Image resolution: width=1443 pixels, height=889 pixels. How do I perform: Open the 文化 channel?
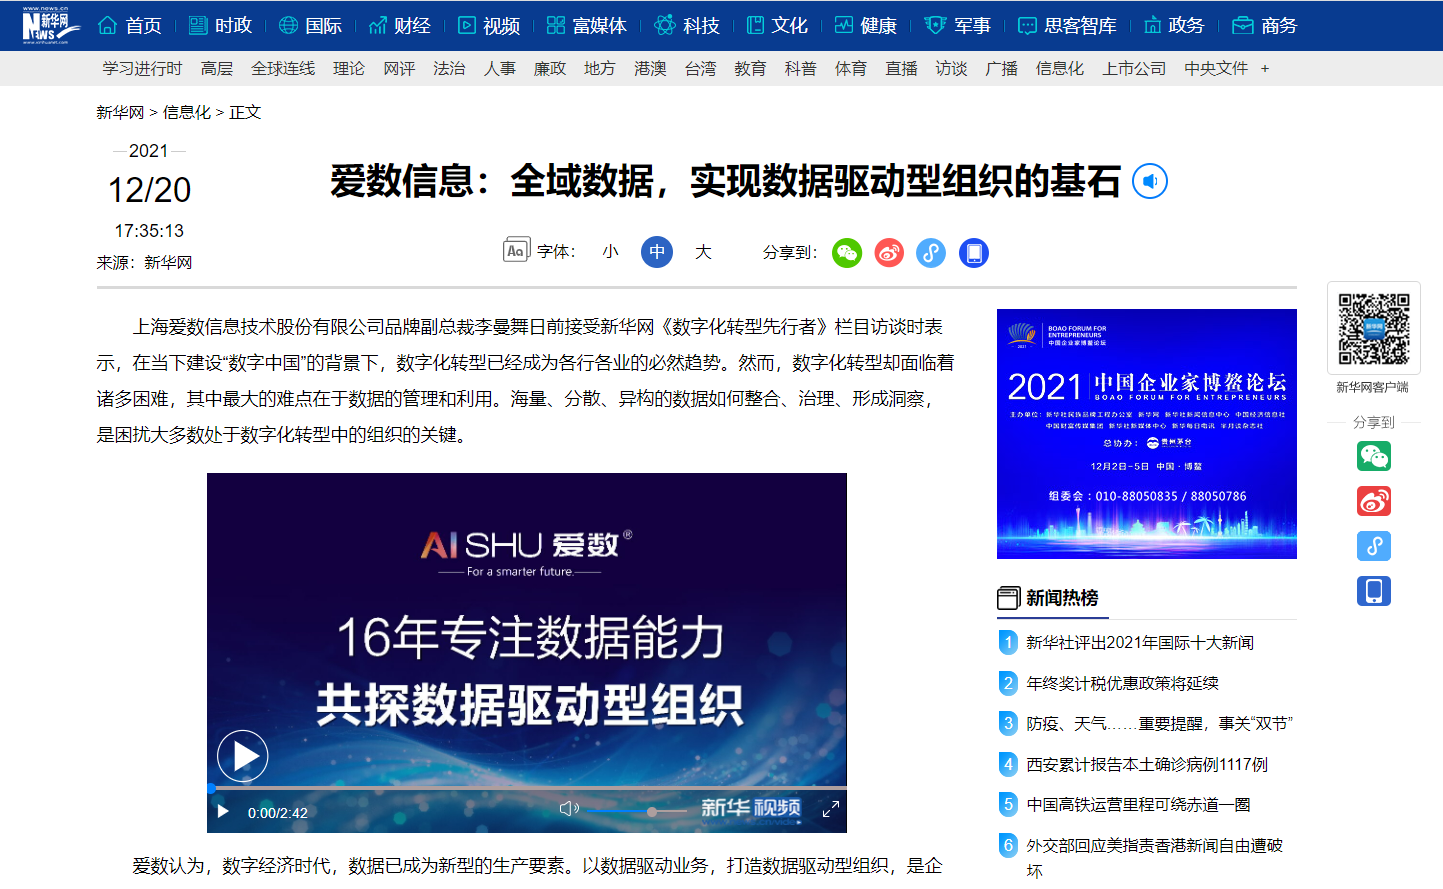(777, 25)
